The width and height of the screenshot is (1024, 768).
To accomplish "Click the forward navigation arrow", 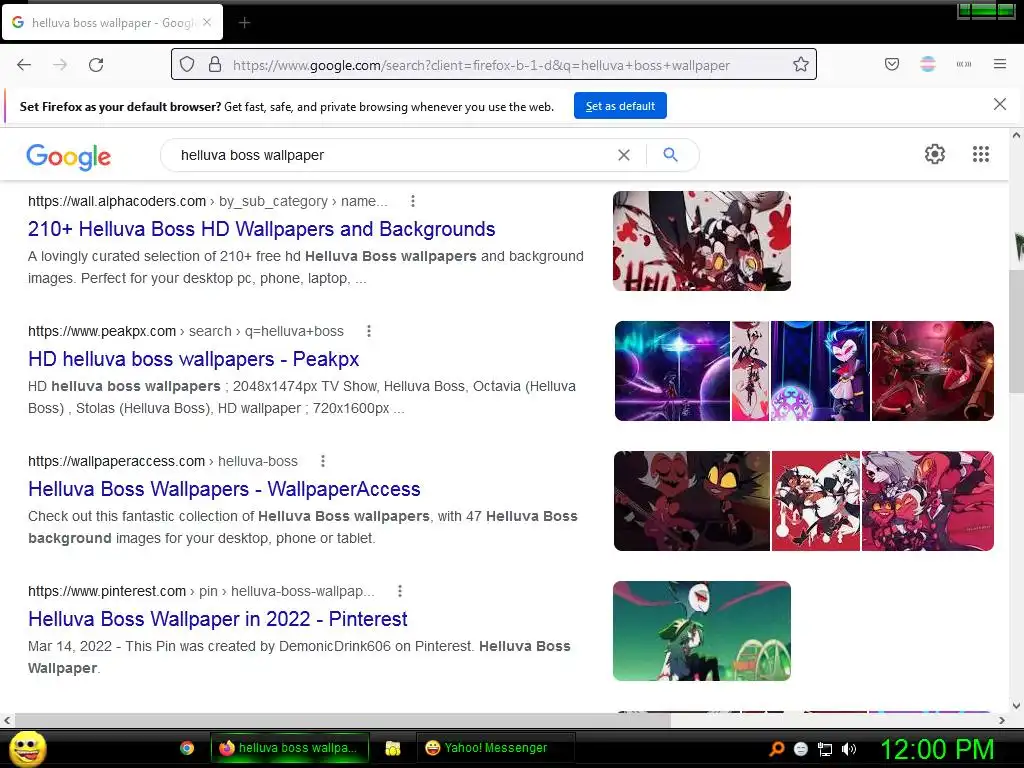I will click(60, 65).
